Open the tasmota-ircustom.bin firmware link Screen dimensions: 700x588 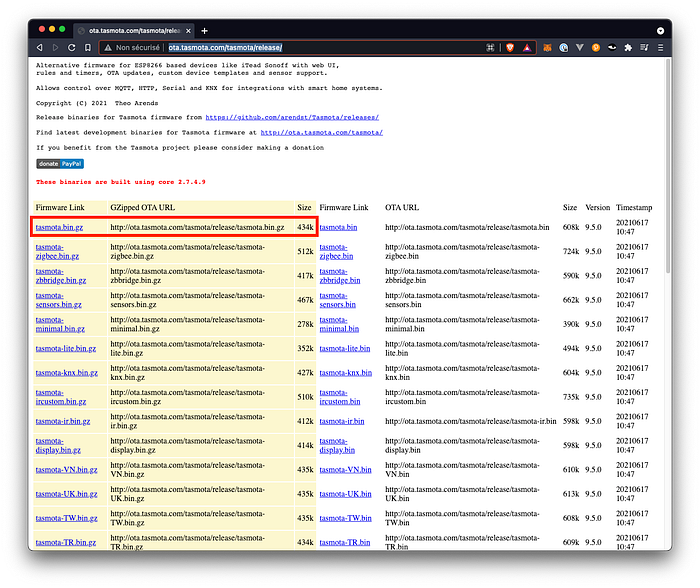(x=340, y=397)
